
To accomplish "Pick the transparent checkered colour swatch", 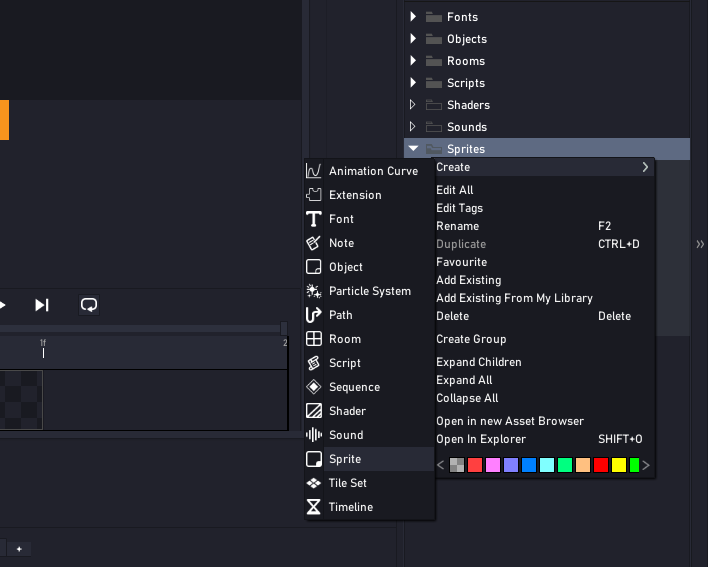I will pyautogui.click(x=457, y=465).
